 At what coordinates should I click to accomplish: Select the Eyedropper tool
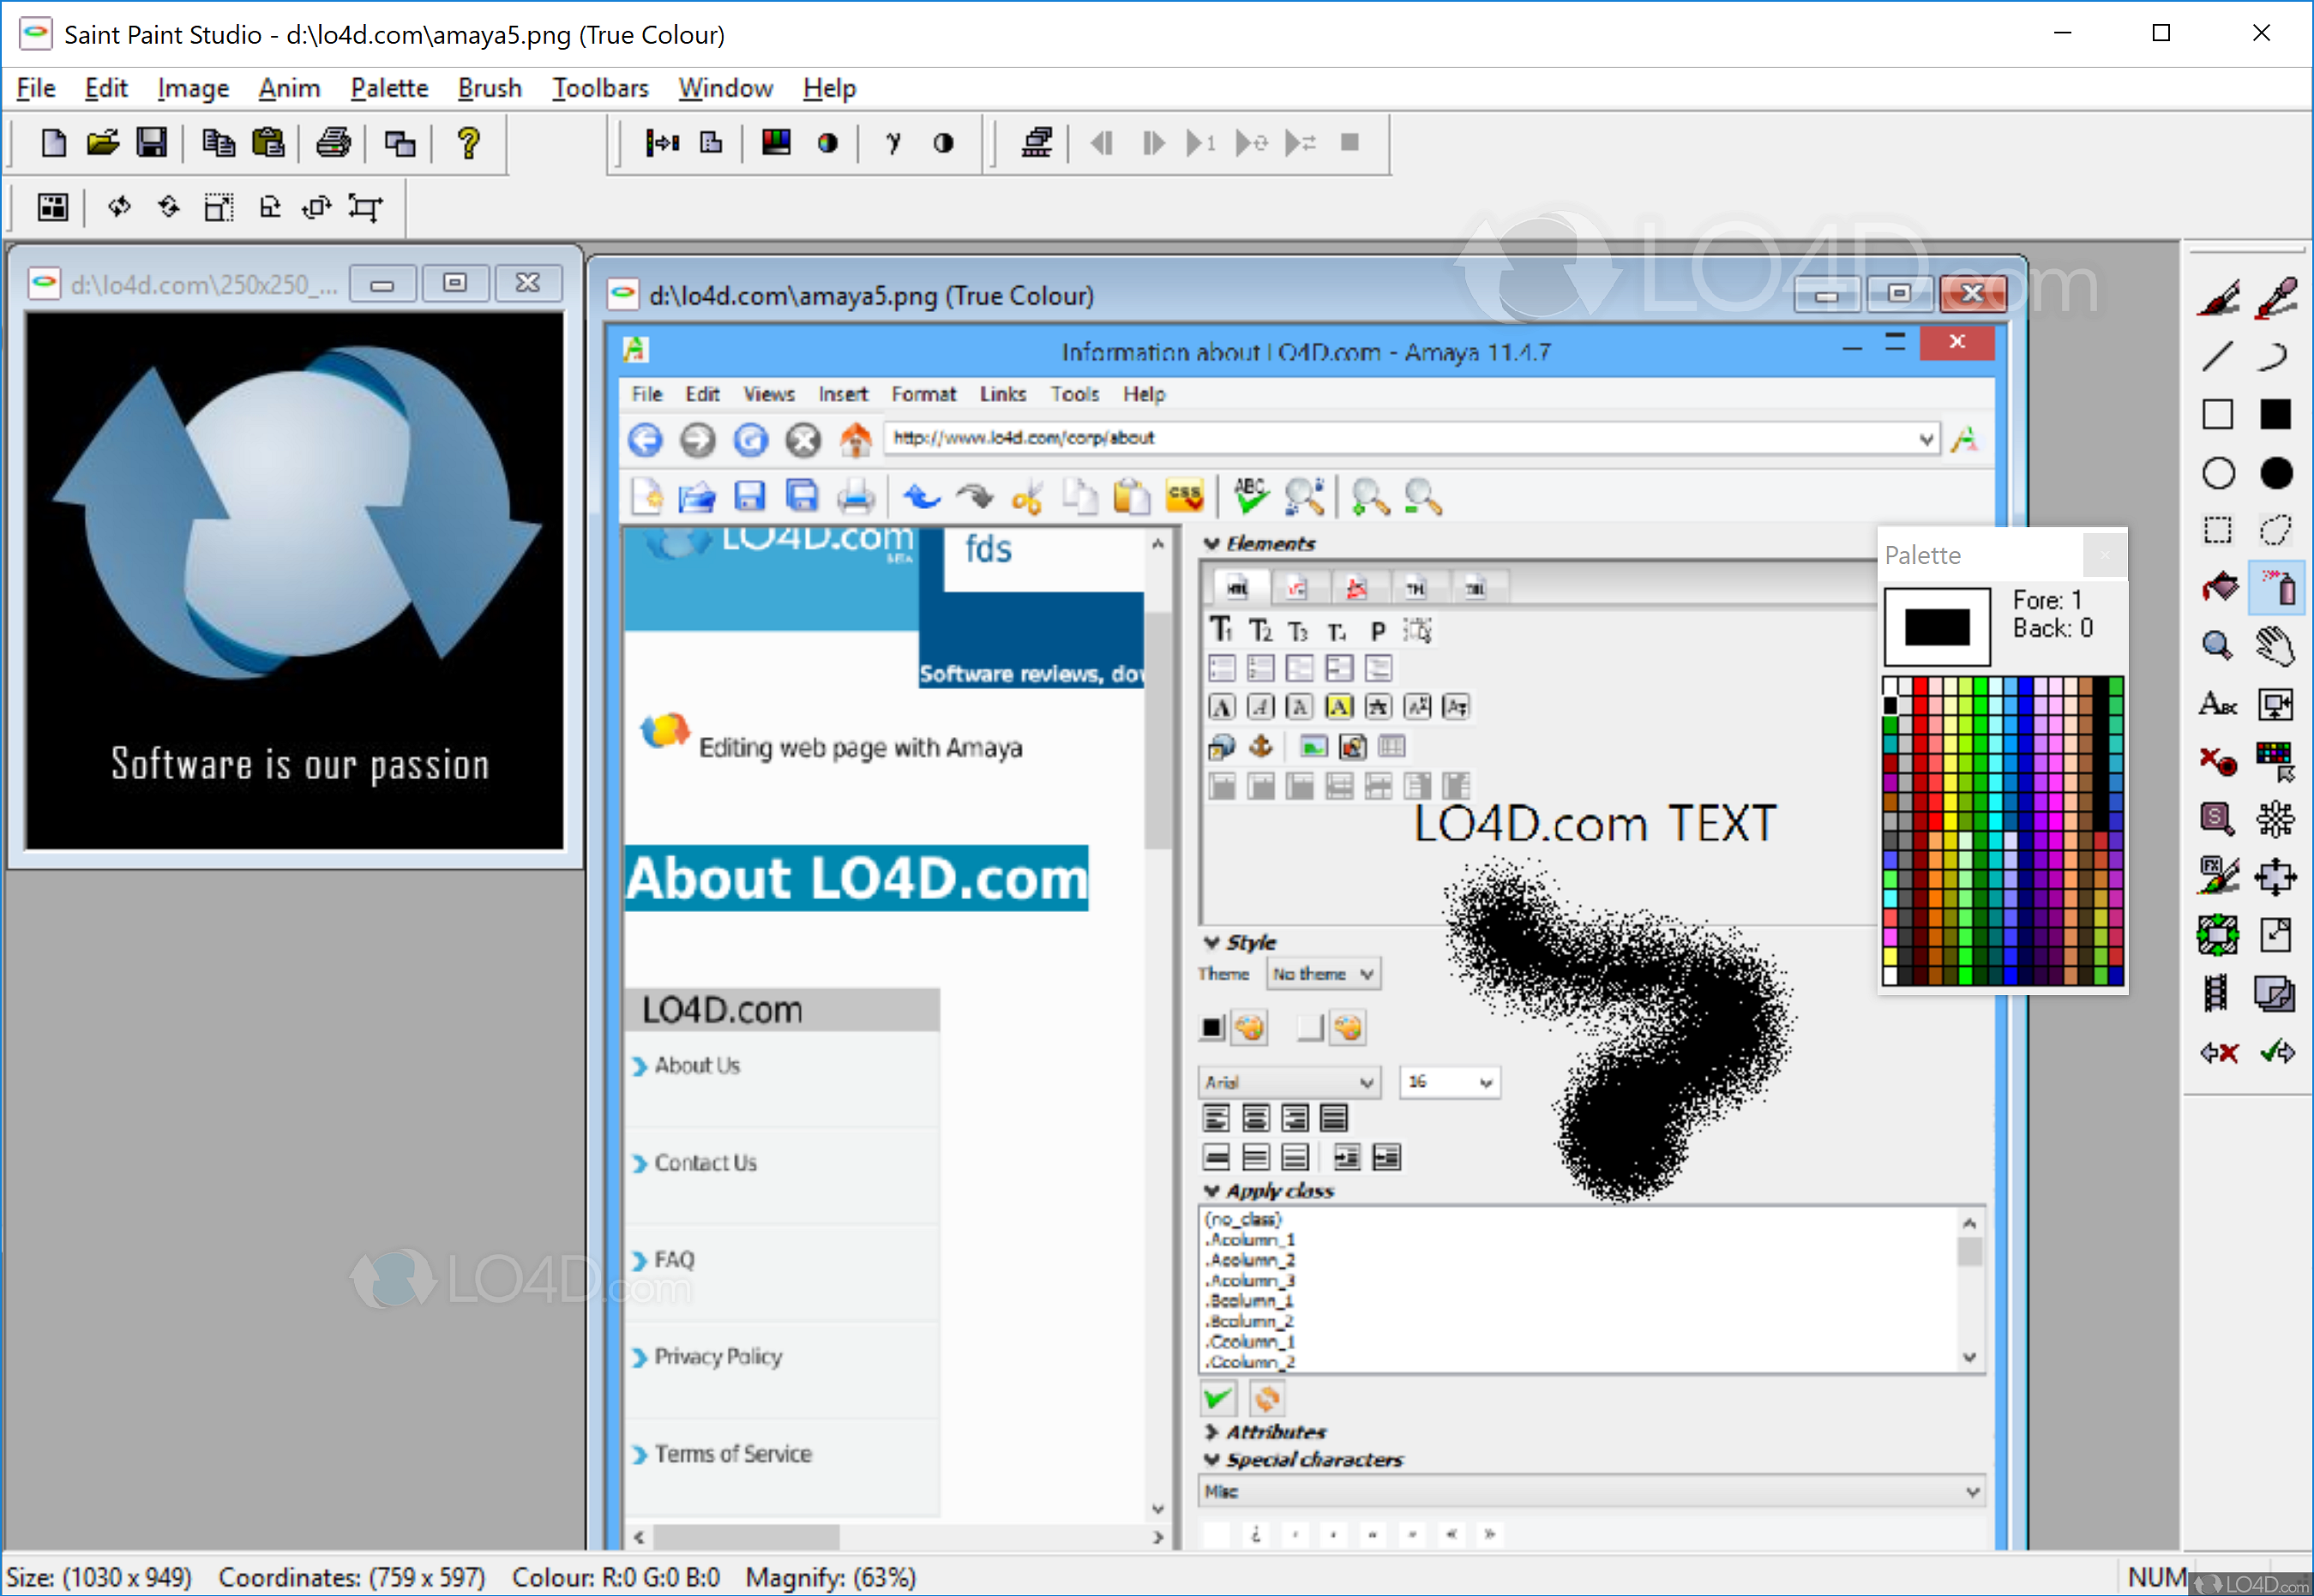point(2277,296)
